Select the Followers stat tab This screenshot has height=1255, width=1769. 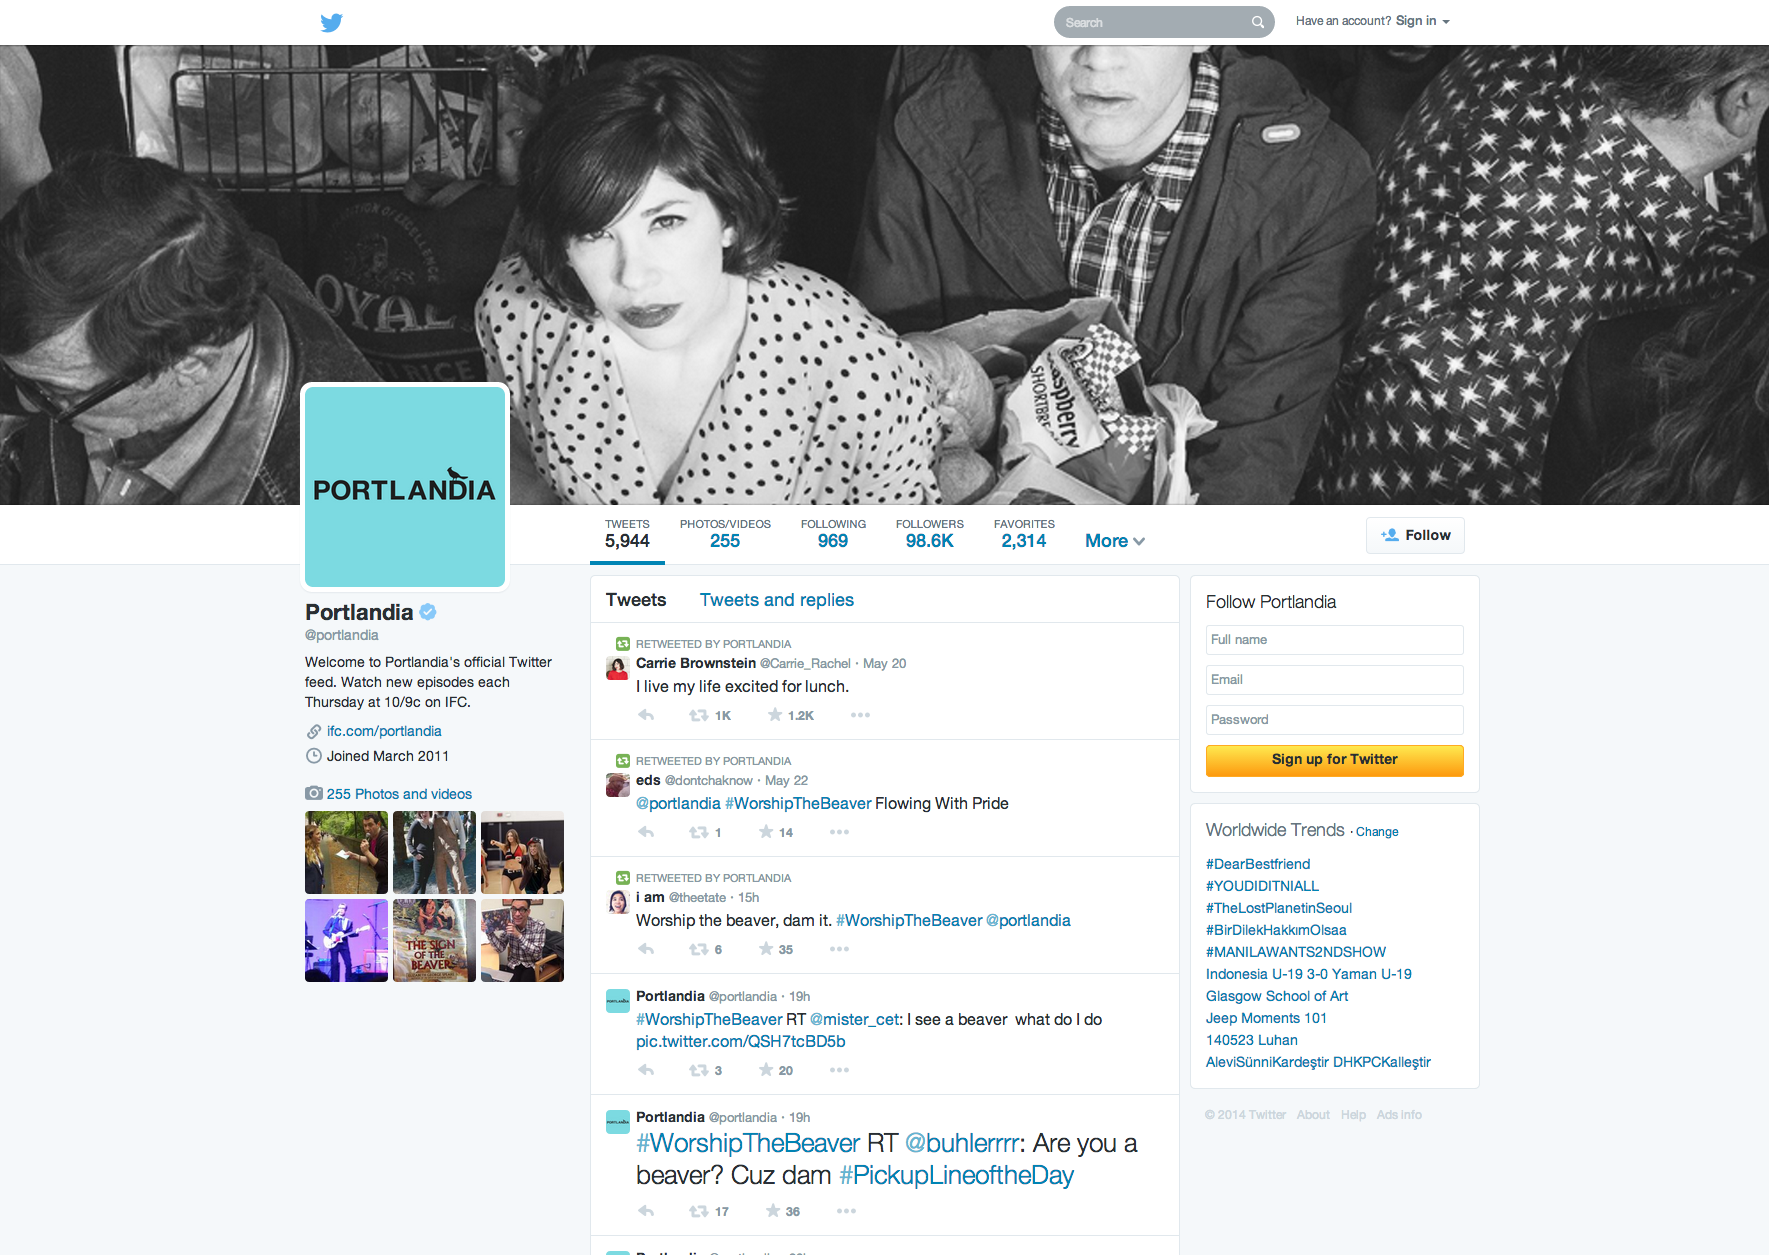pos(929,534)
